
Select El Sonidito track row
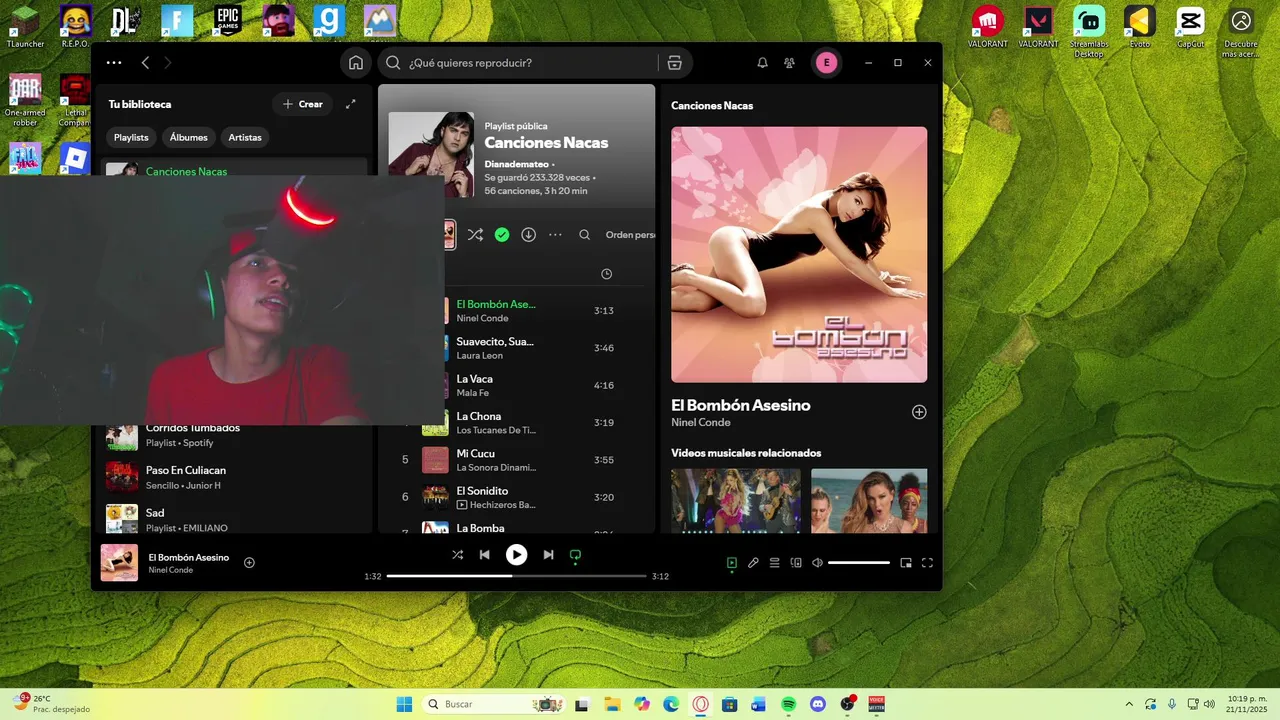point(516,497)
